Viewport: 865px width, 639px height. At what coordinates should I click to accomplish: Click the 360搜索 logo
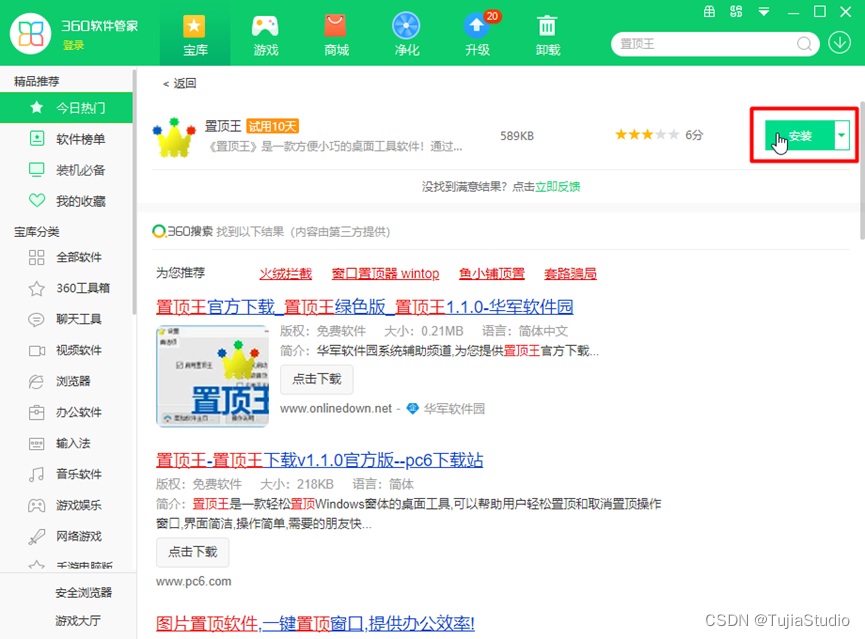[183, 231]
